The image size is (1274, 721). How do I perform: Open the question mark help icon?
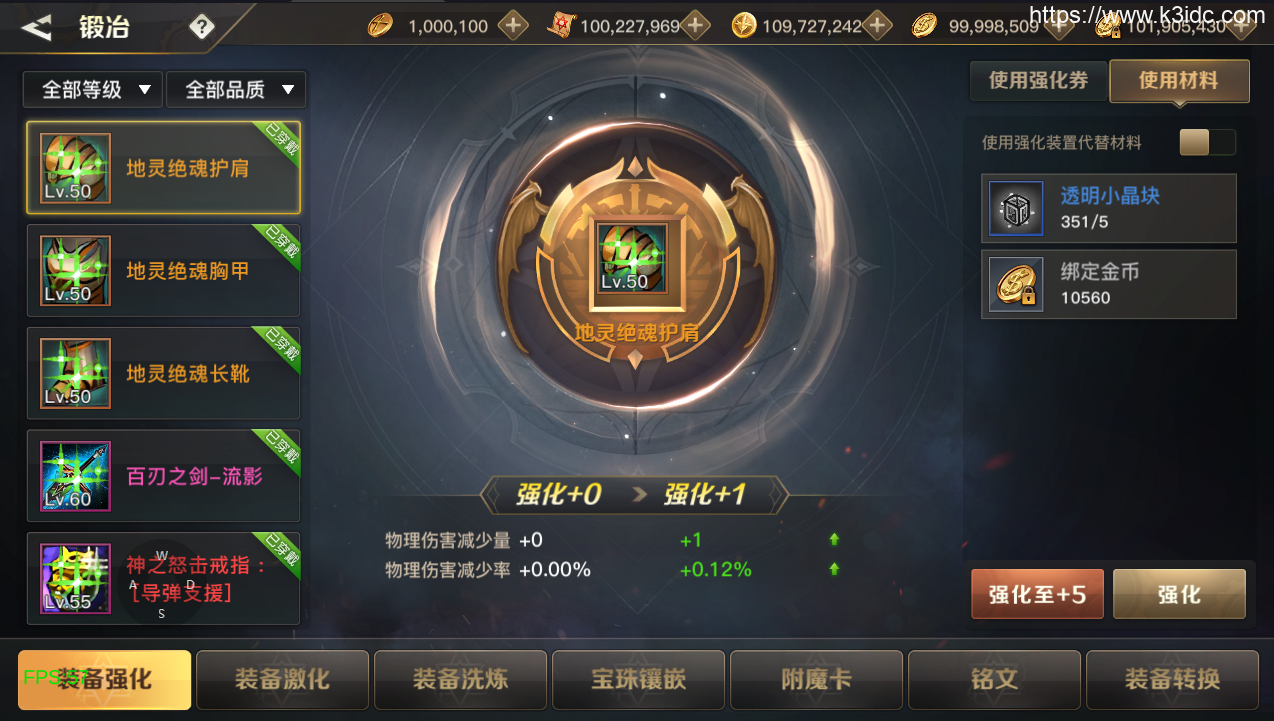(x=202, y=27)
